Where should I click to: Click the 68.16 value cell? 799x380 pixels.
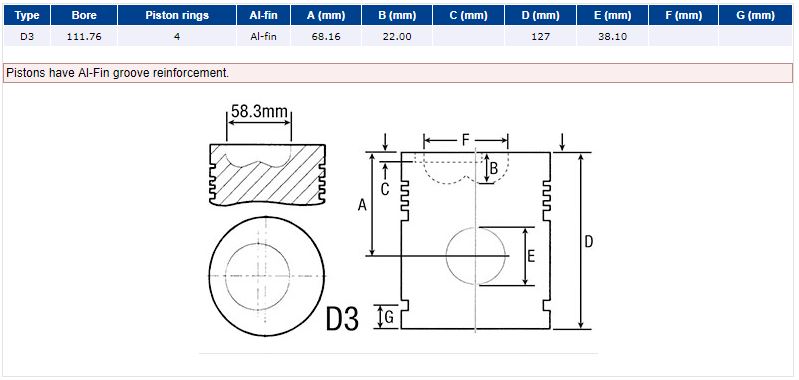pos(326,37)
